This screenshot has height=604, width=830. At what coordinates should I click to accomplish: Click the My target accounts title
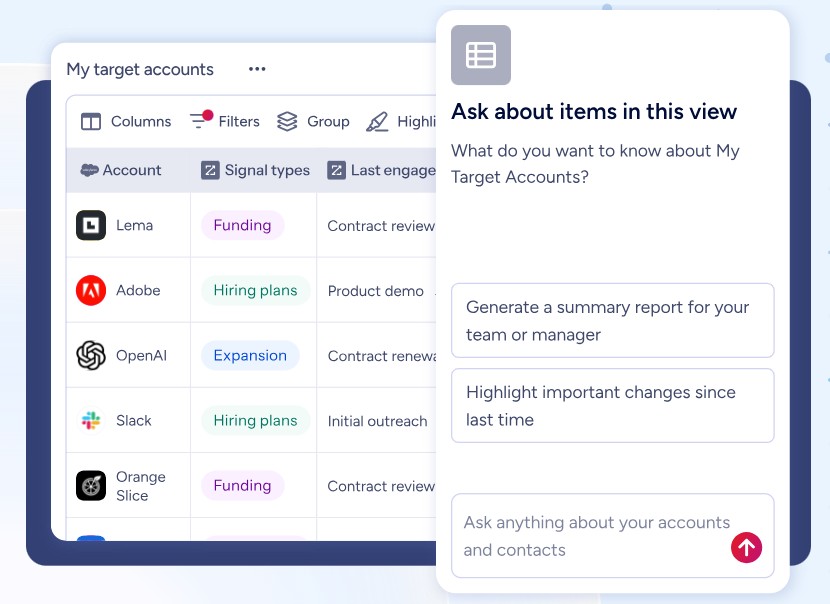[x=140, y=70]
